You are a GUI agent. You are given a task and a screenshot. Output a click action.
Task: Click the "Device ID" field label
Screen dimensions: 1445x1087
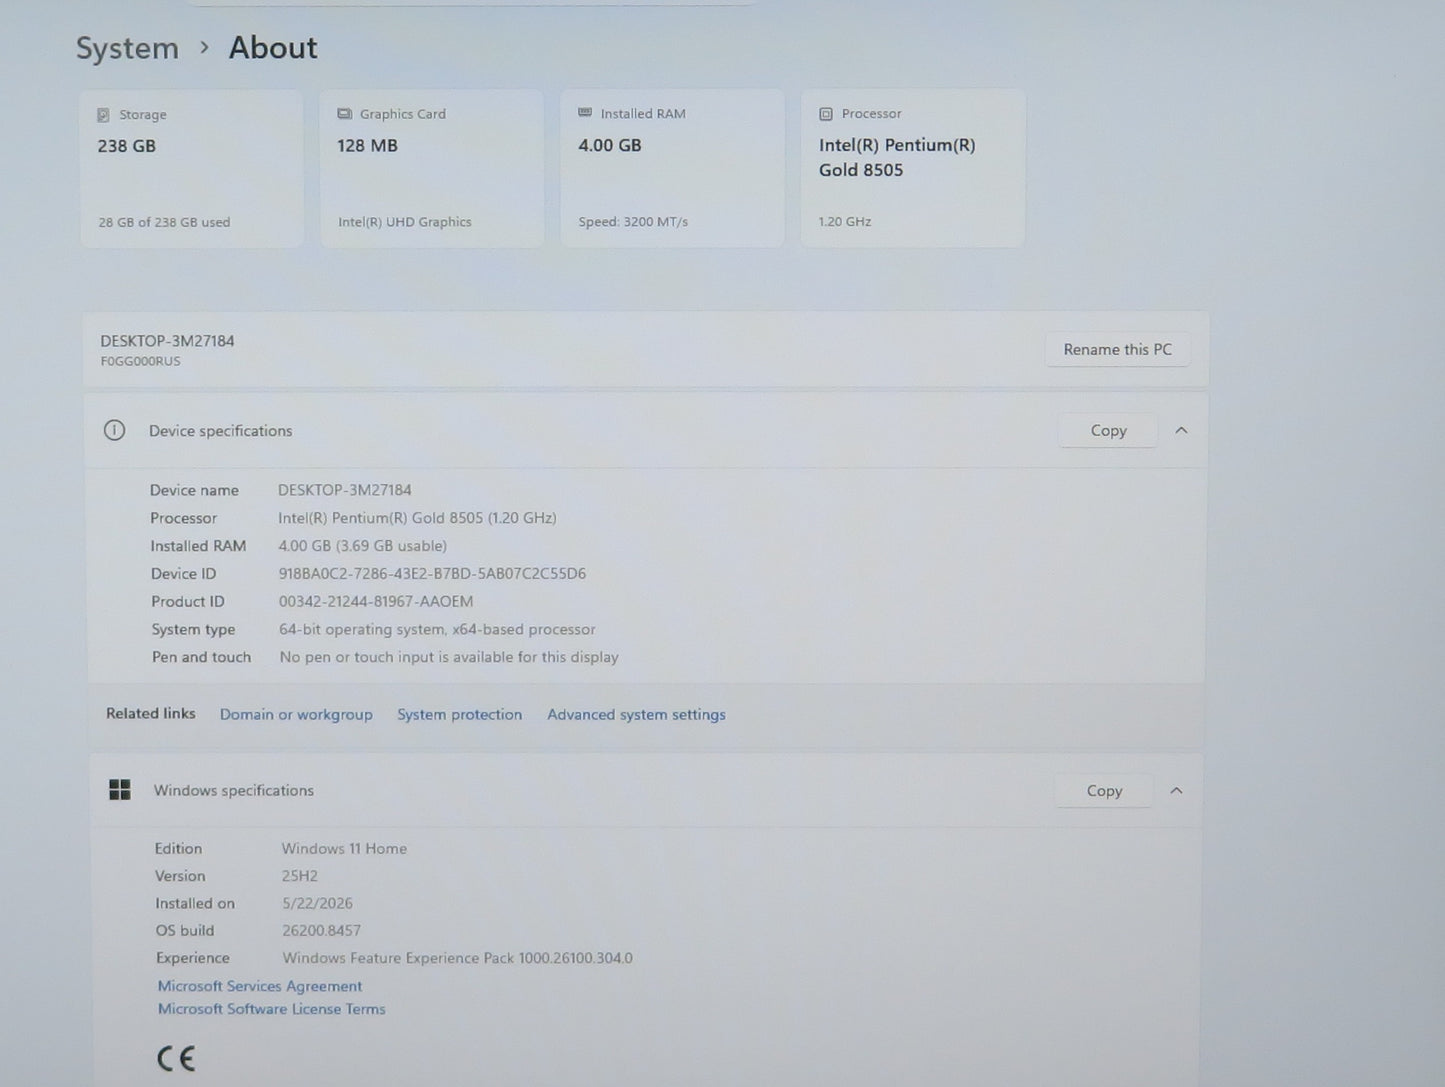(x=183, y=574)
